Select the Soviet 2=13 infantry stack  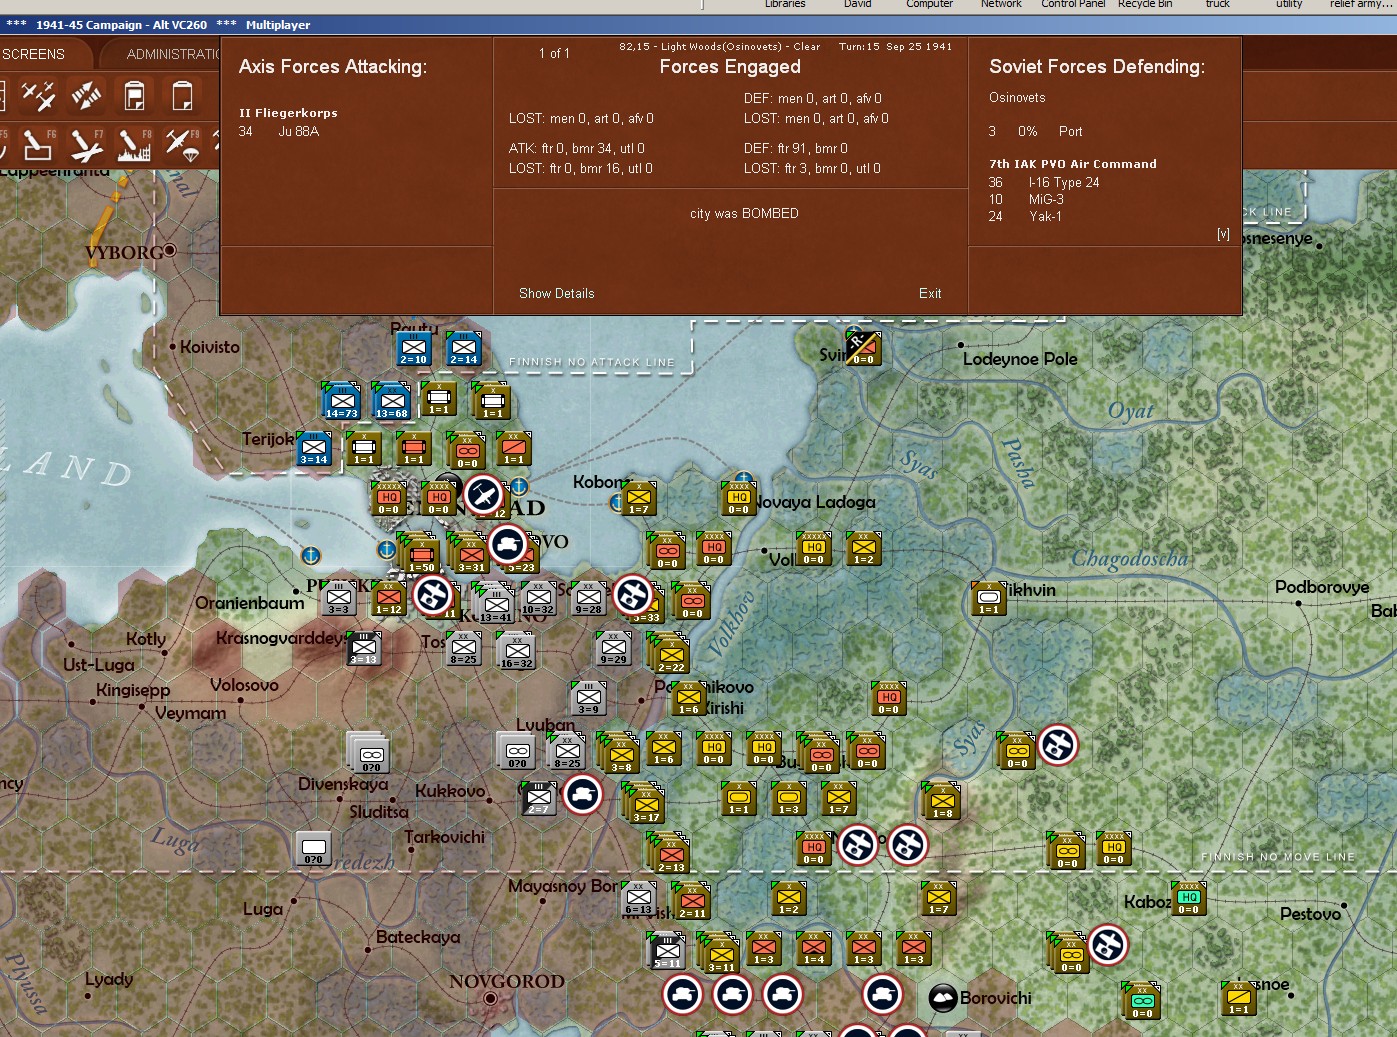(x=670, y=852)
